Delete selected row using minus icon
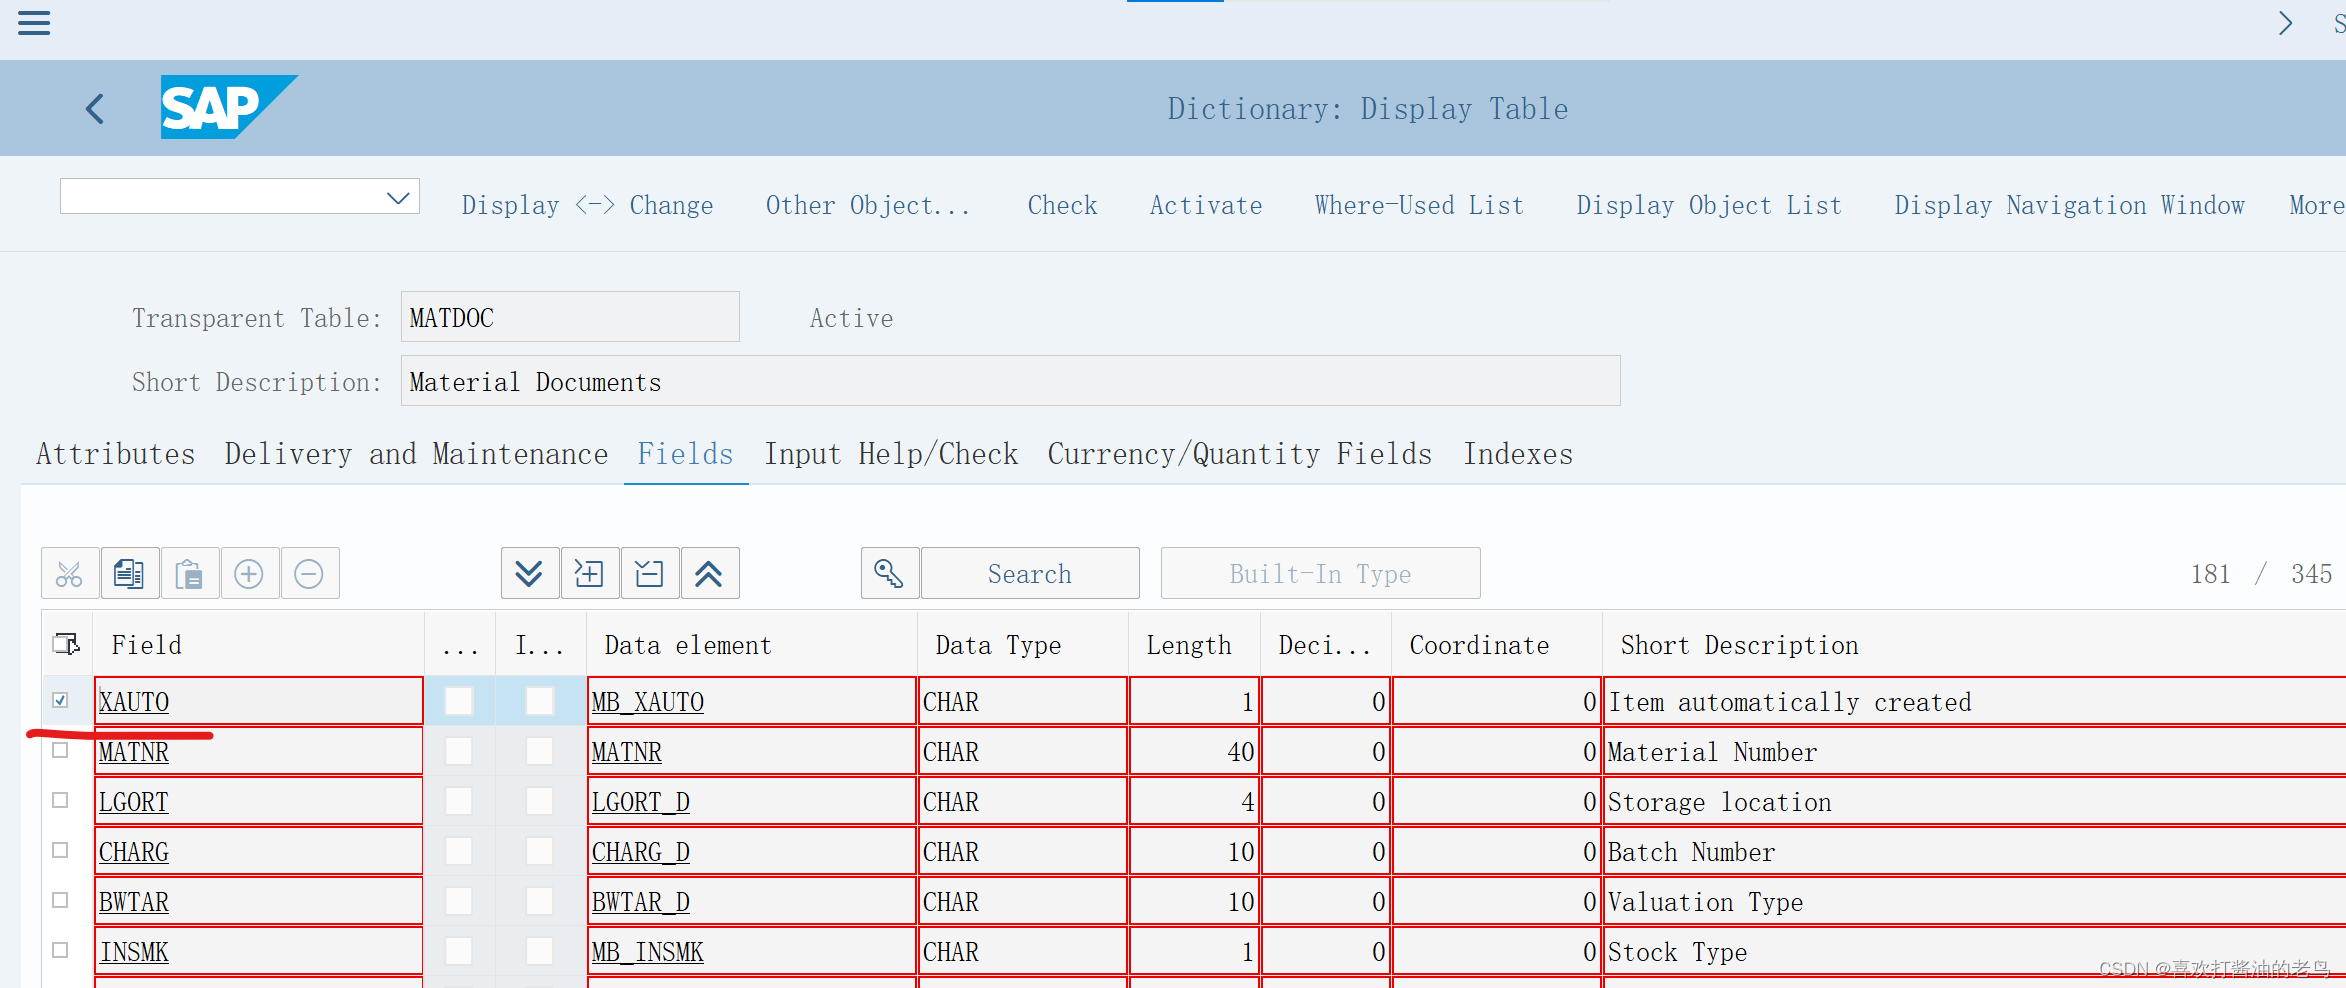Image resolution: width=2346 pixels, height=988 pixels. coord(309,573)
